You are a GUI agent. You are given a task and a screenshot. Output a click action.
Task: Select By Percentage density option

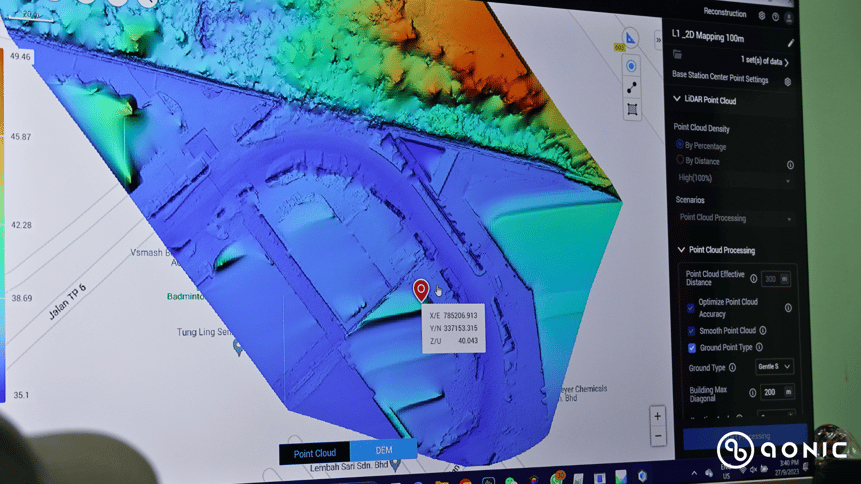point(680,145)
